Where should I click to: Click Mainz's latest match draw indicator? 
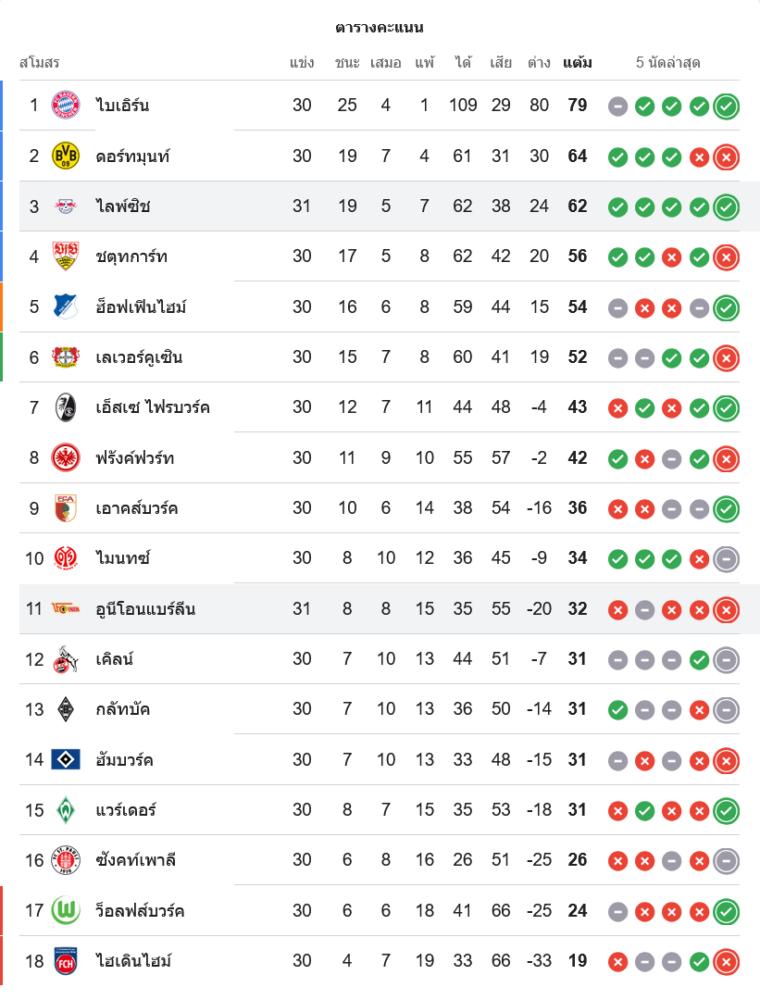[727, 559]
